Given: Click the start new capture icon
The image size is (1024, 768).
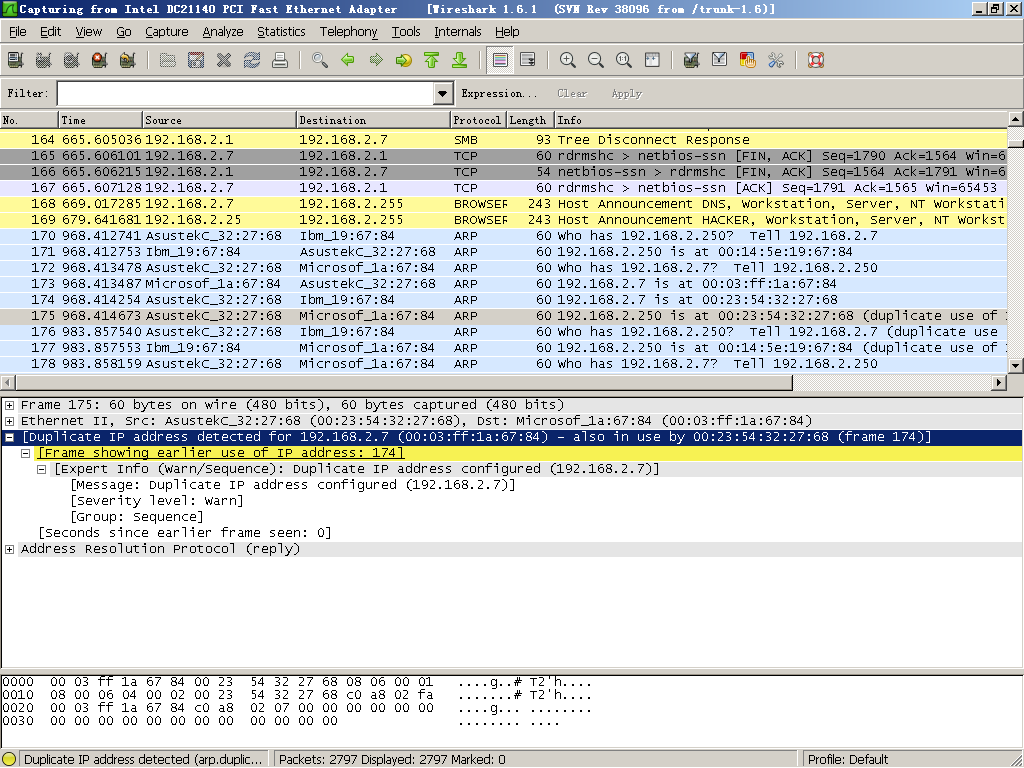Looking at the screenshot, I should (72, 60).
